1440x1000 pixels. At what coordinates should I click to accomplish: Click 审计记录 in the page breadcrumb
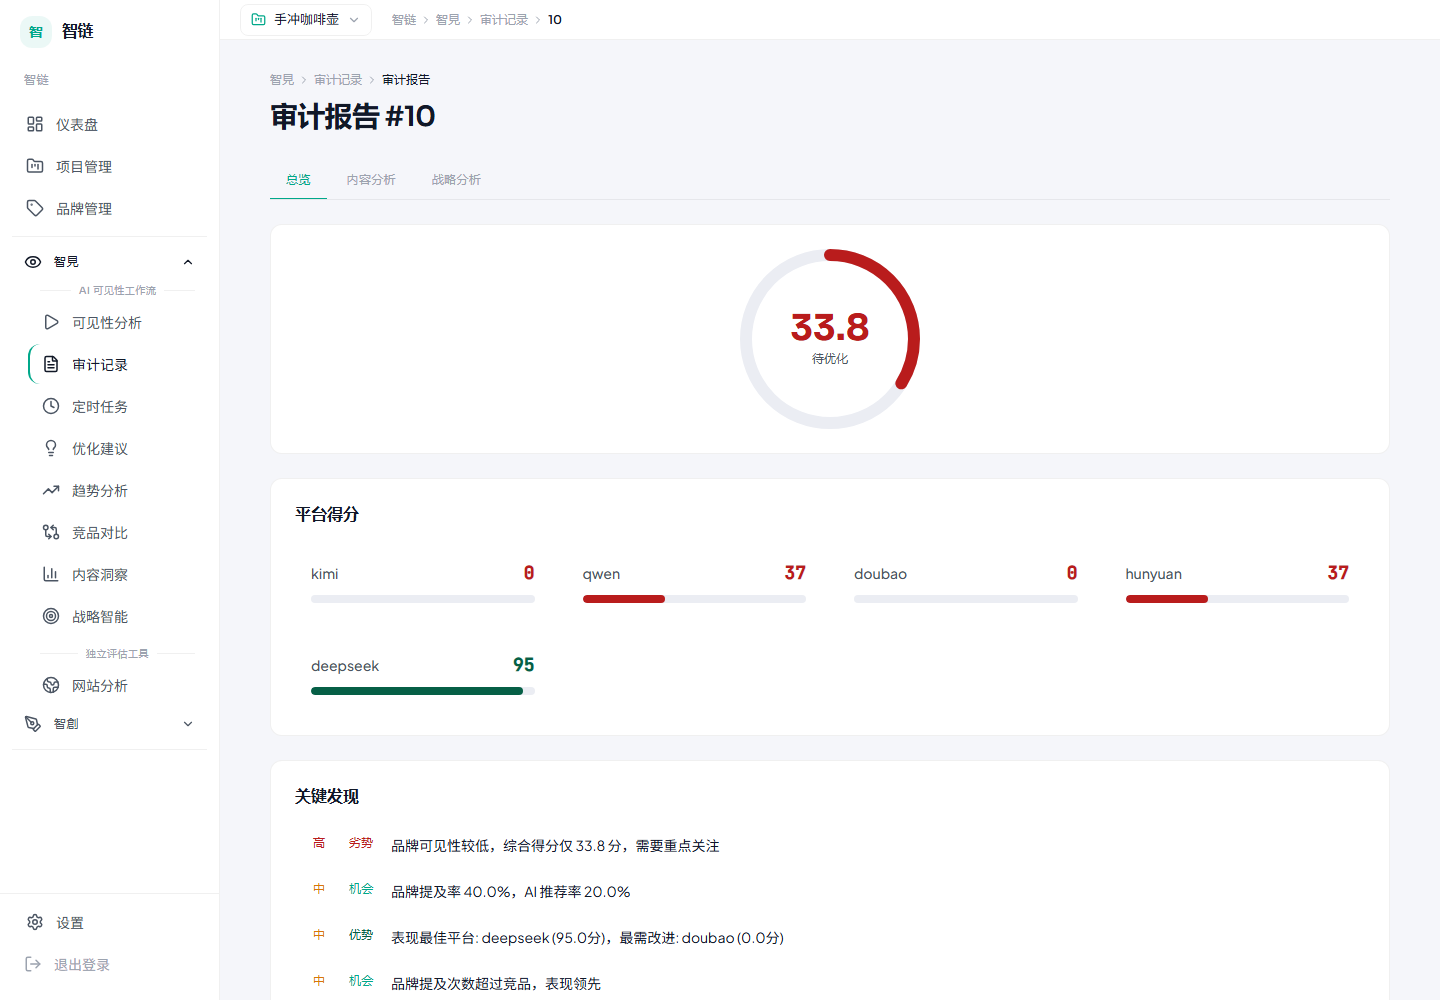tap(338, 80)
